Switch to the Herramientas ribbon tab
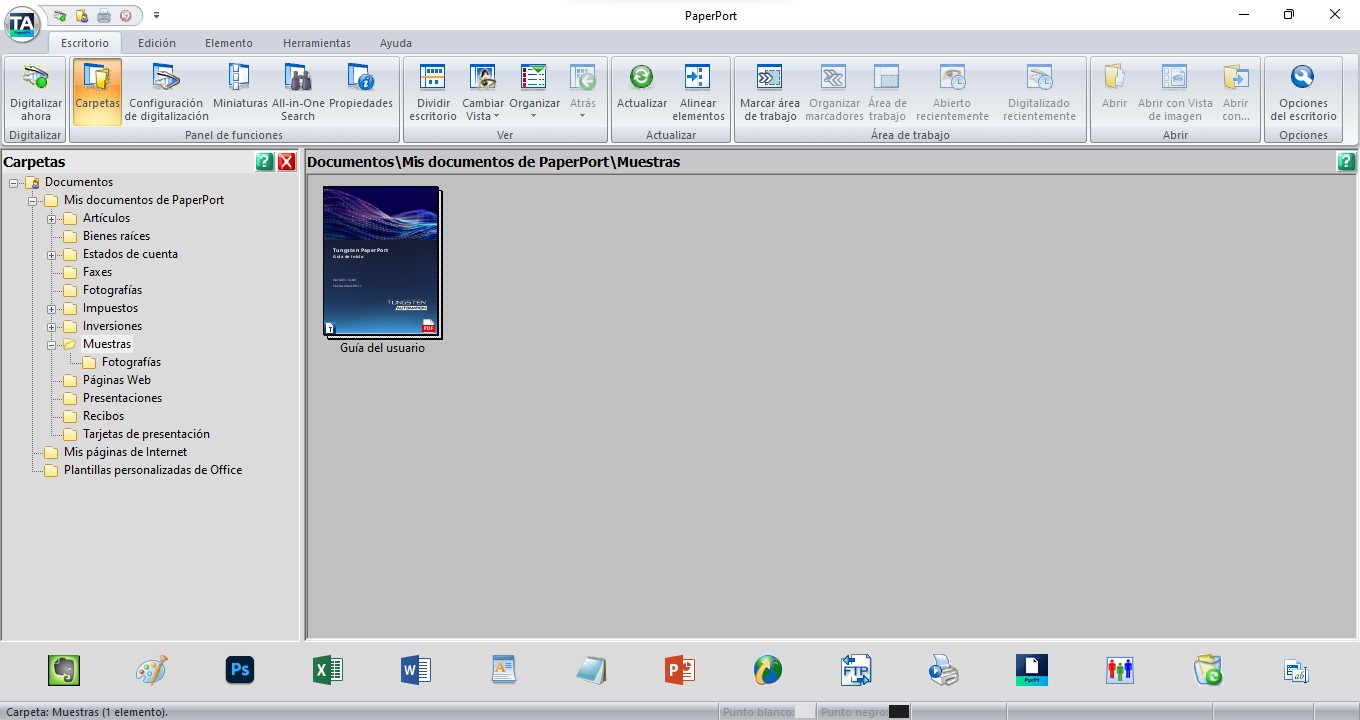Viewport: 1360px width, 720px height. pyautogui.click(x=316, y=43)
